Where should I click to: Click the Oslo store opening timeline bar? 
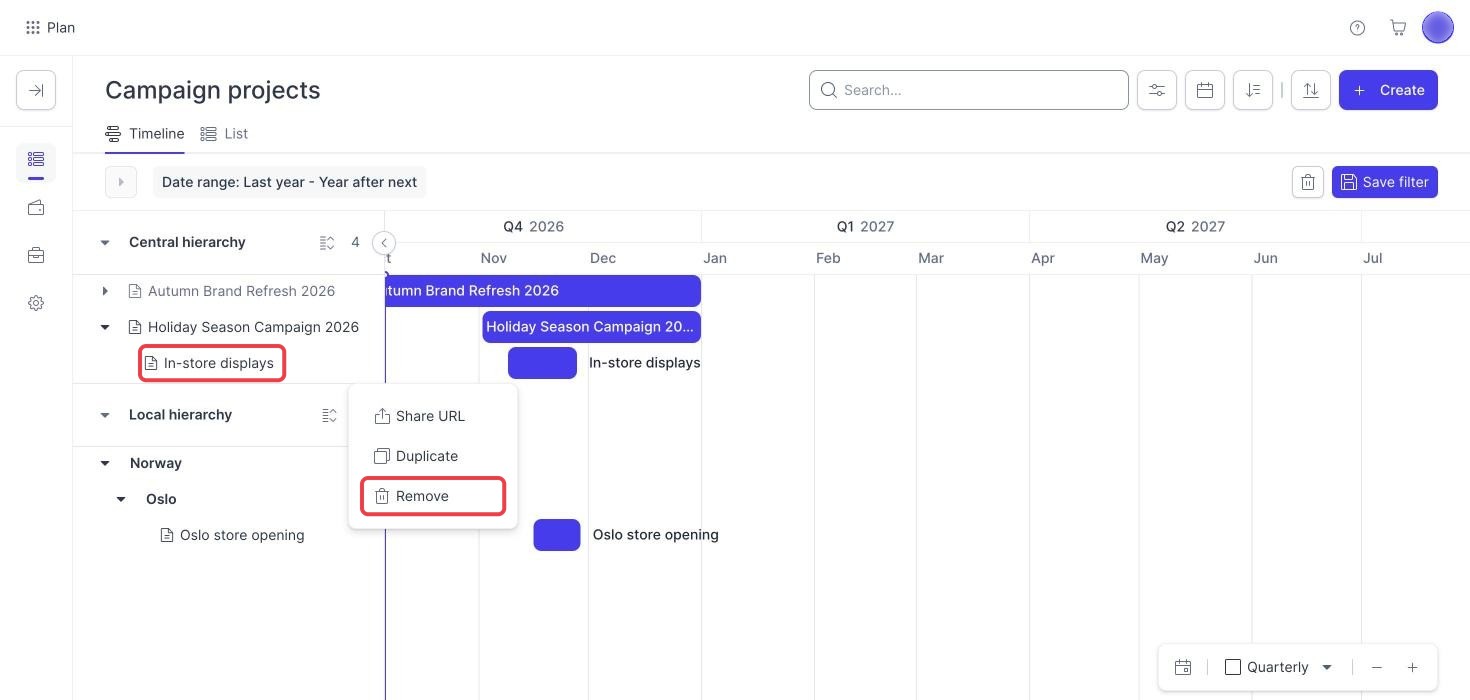coord(557,535)
